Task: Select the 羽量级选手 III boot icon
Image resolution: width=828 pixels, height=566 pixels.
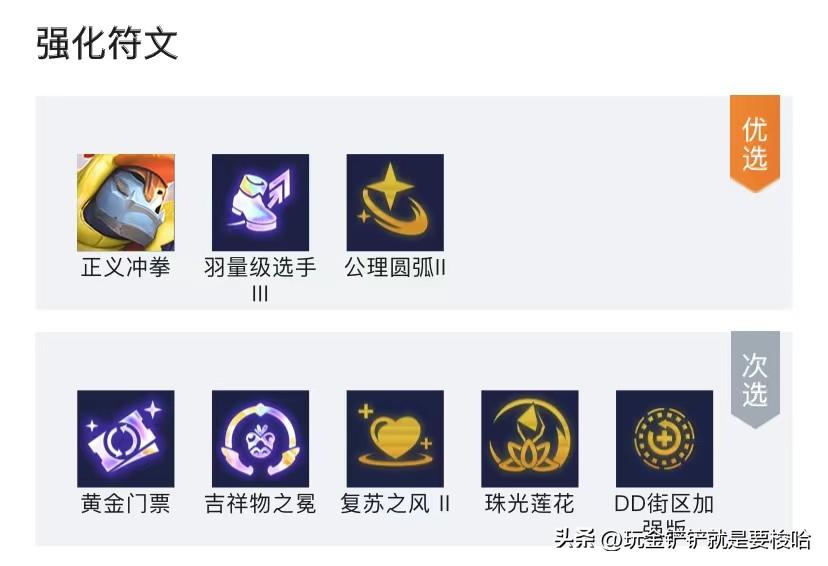Action: (260, 203)
